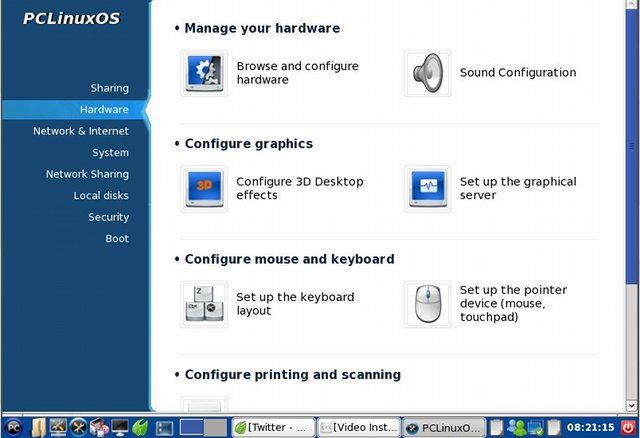Switch to the second virtual desktop

(215, 428)
